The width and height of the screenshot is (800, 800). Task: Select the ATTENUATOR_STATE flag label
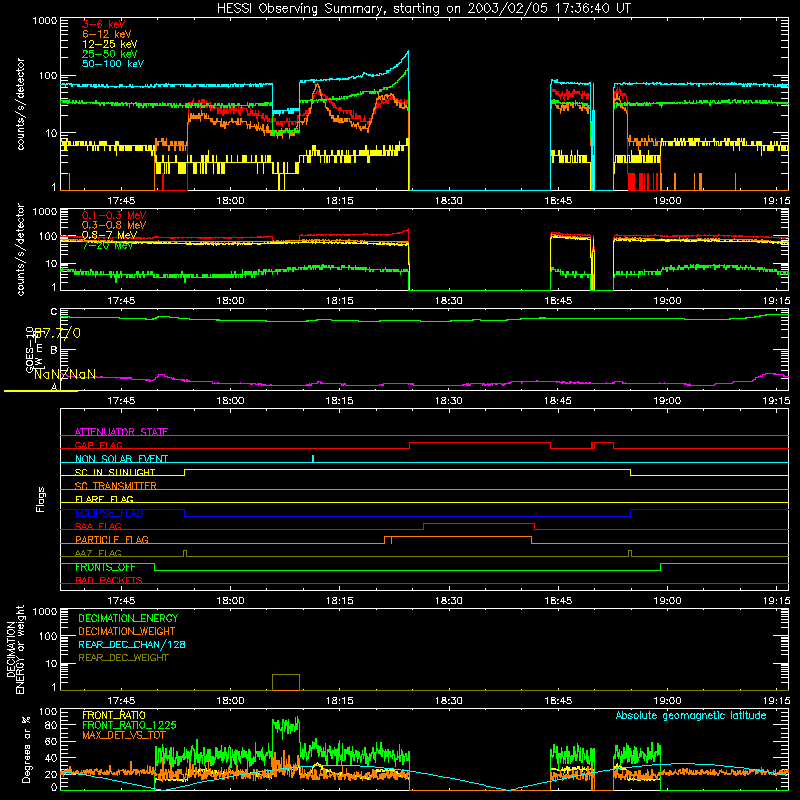pos(121,432)
